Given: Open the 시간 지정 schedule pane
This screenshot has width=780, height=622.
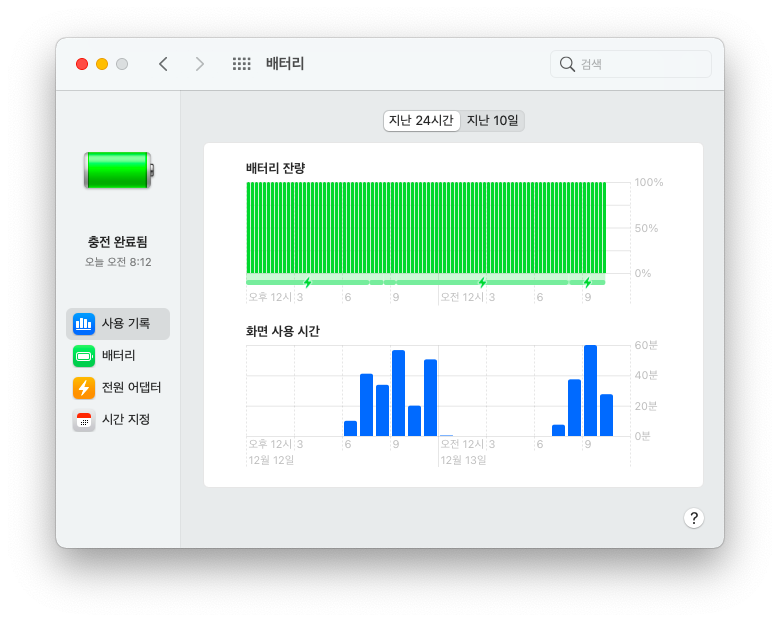Looking at the screenshot, I should tap(125, 420).
